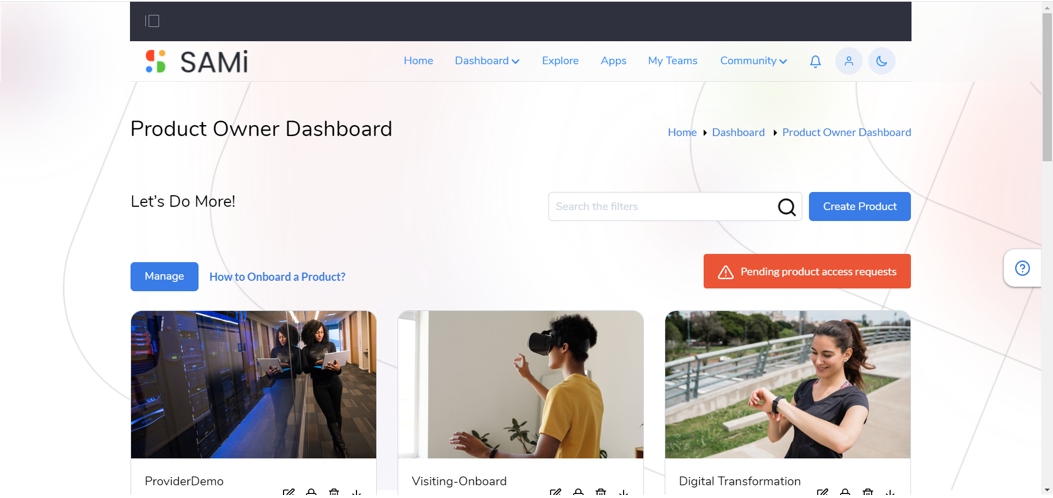Image resolution: width=1053 pixels, height=498 pixels.
Task: Click the Digital Transformation card title
Action: tap(740, 481)
